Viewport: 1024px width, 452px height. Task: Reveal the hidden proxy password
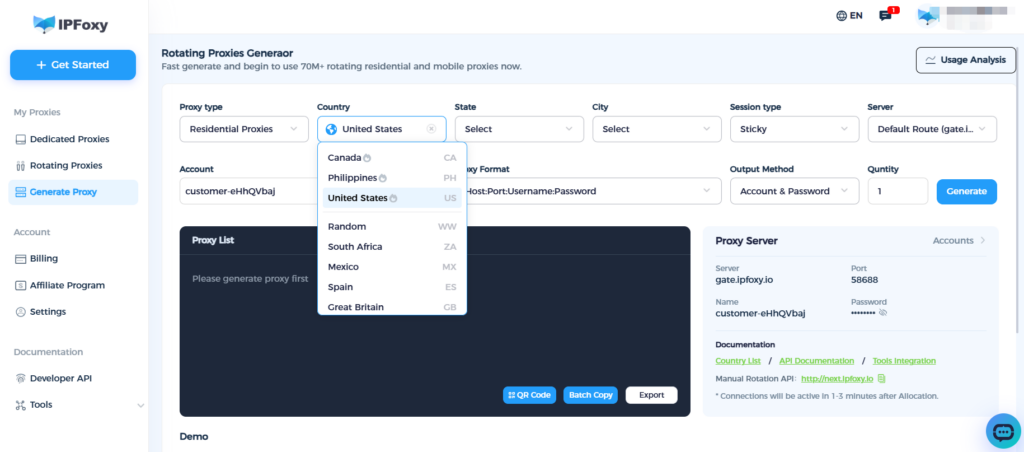pos(883,313)
